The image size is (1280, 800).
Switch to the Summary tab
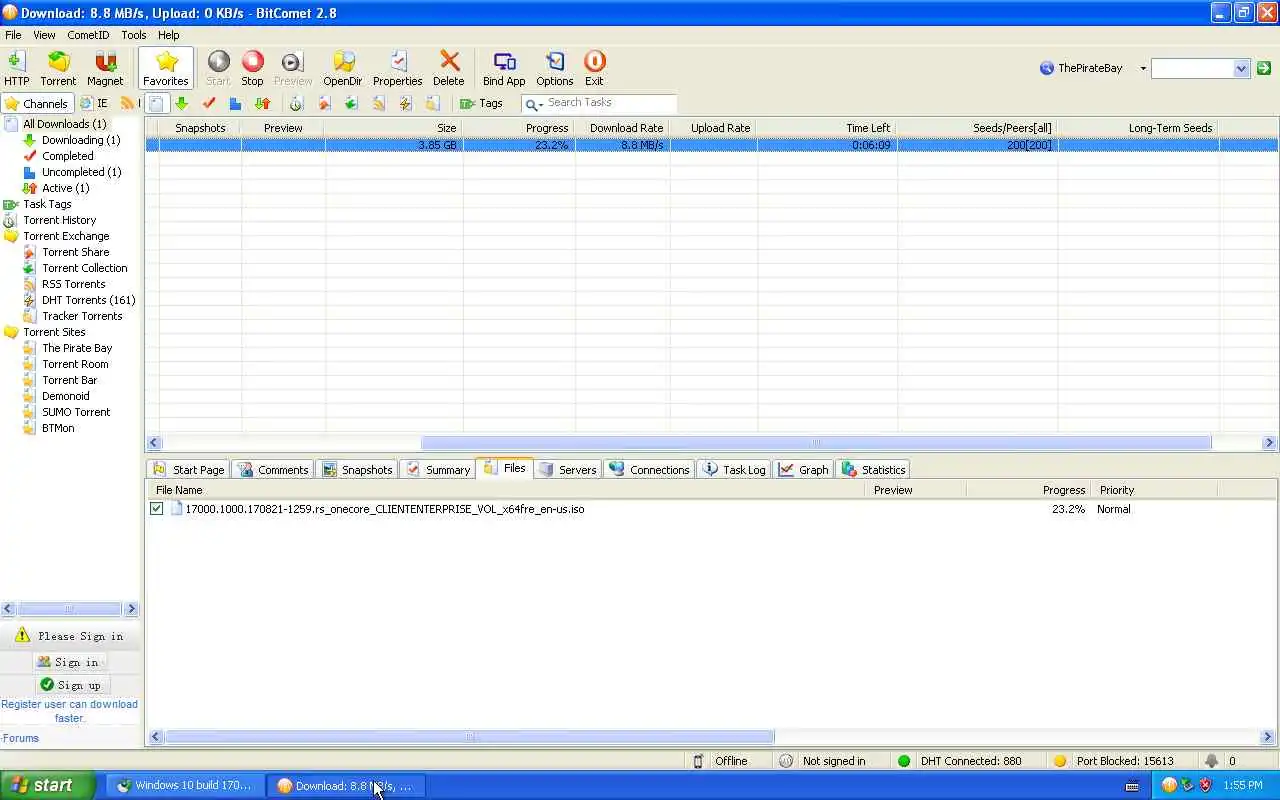(438, 469)
